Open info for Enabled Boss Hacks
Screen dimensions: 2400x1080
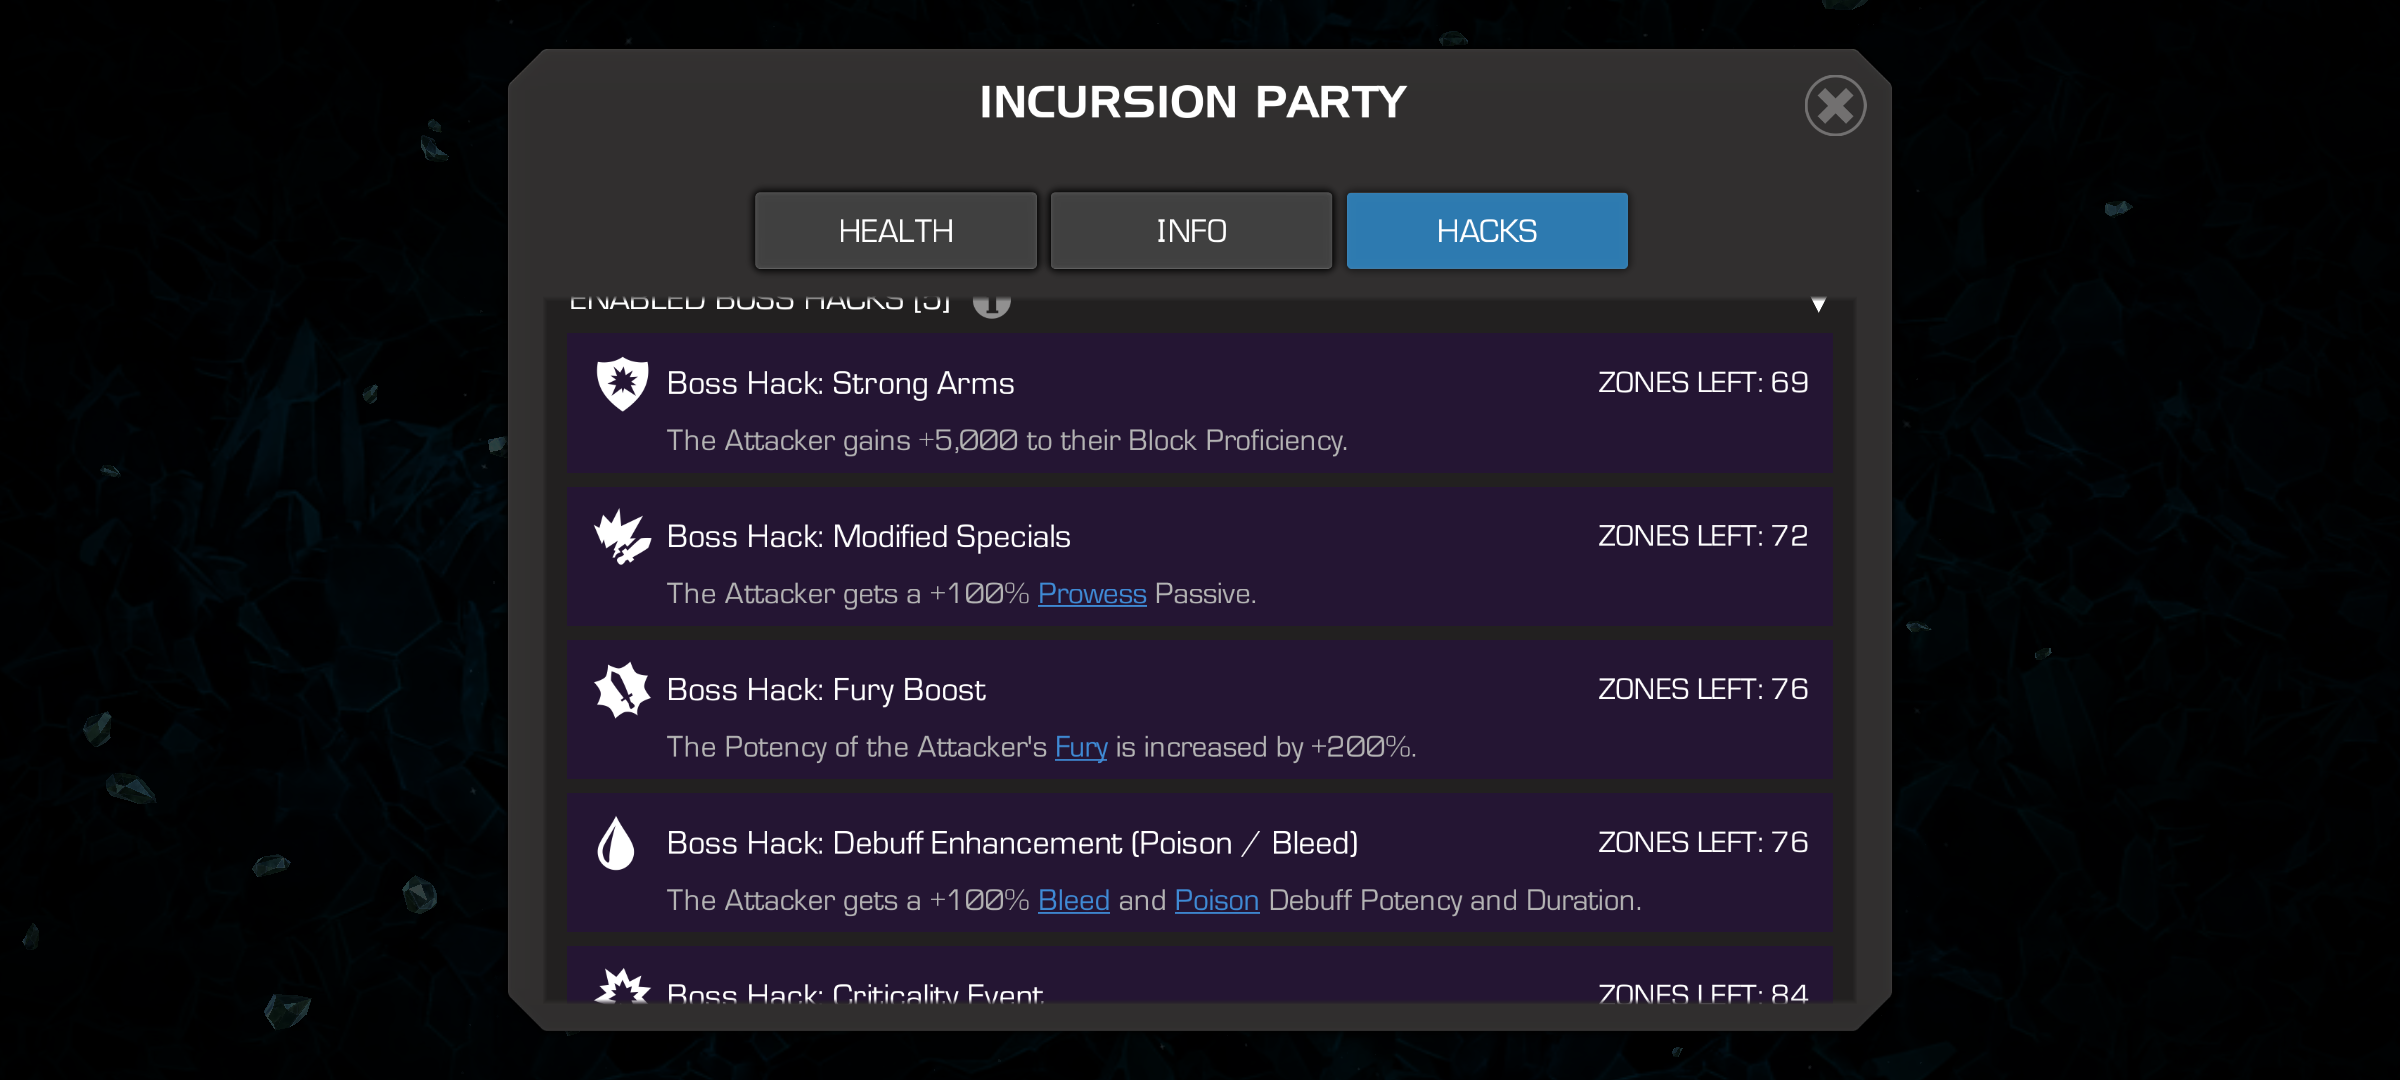(992, 304)
